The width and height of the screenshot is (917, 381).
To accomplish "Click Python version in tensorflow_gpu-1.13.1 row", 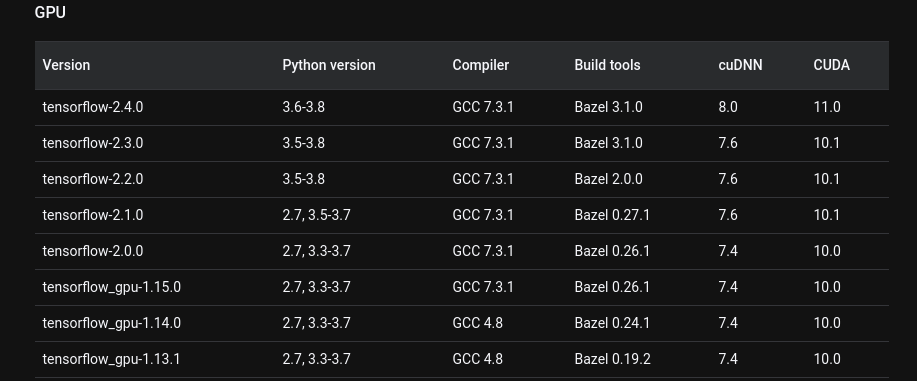I will click(x=316, y=359).
